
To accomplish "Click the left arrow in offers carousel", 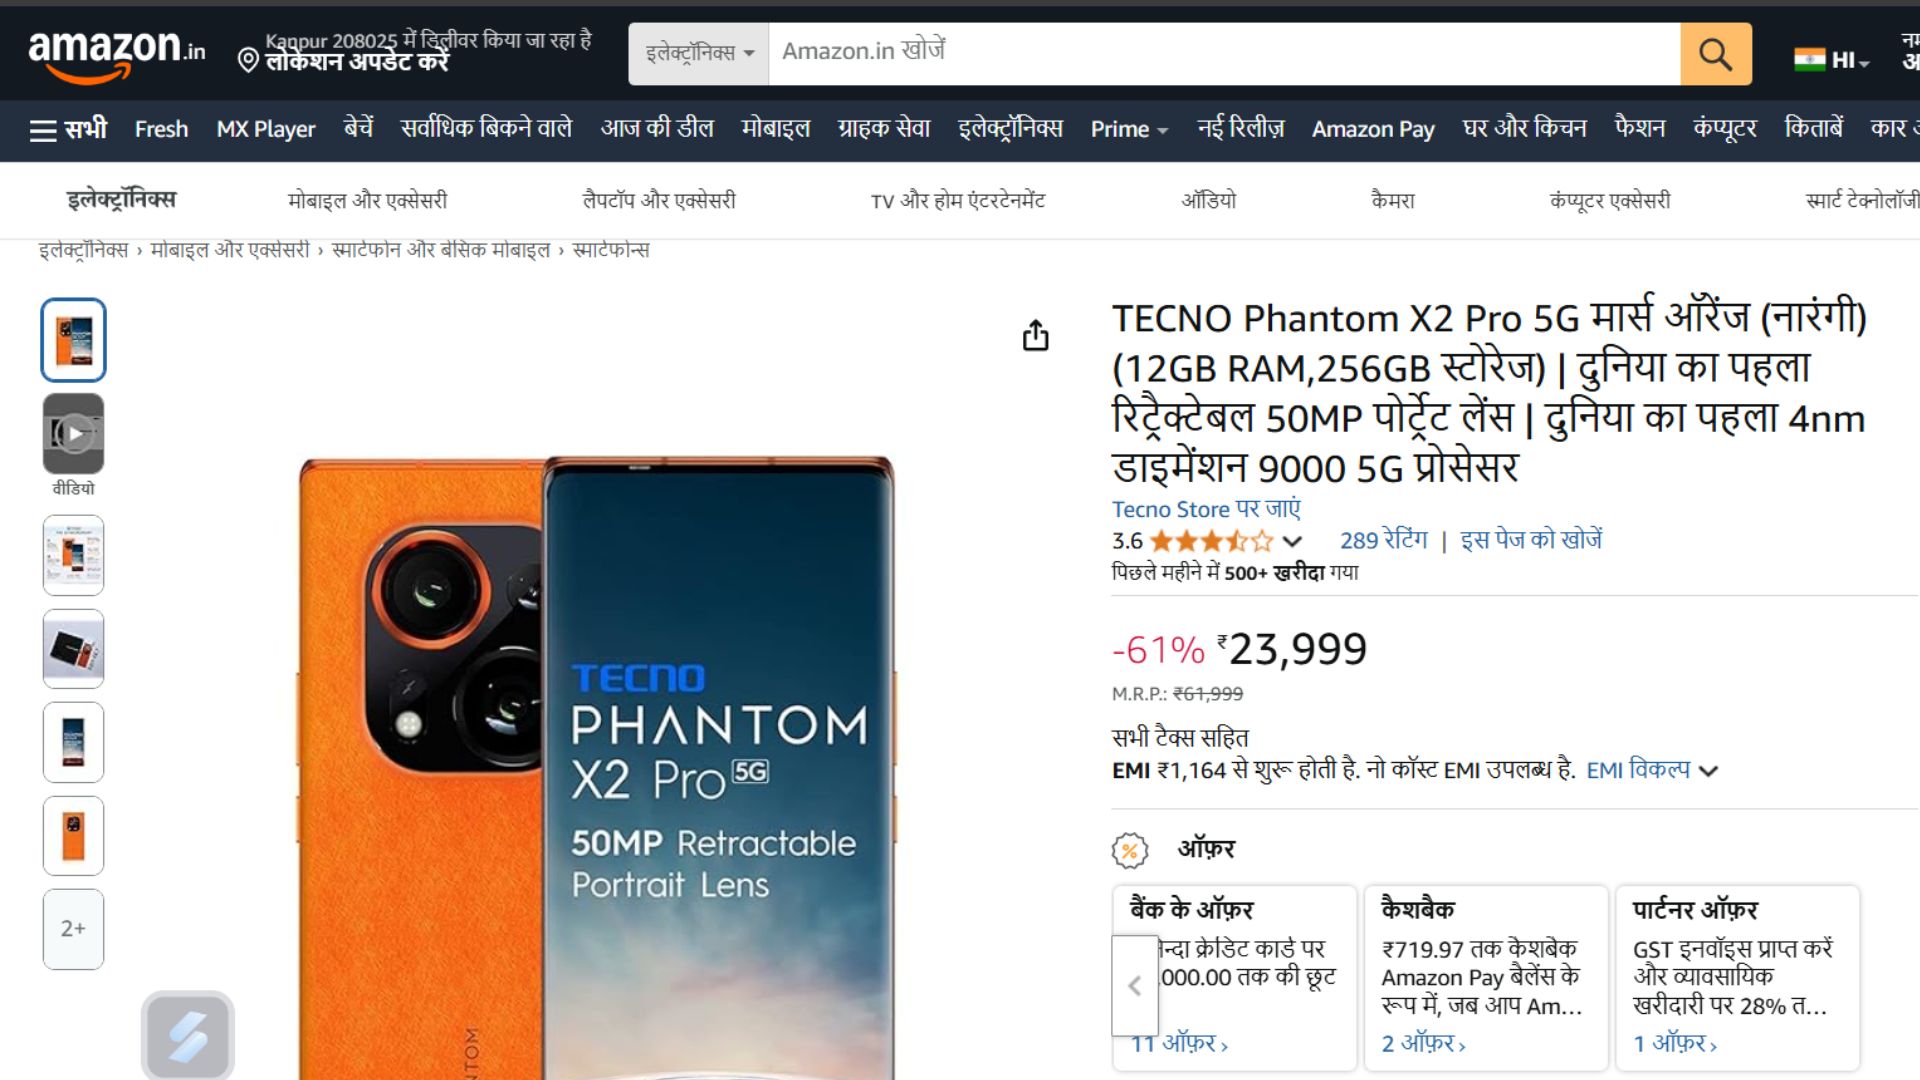I will tap(1135, 986).
